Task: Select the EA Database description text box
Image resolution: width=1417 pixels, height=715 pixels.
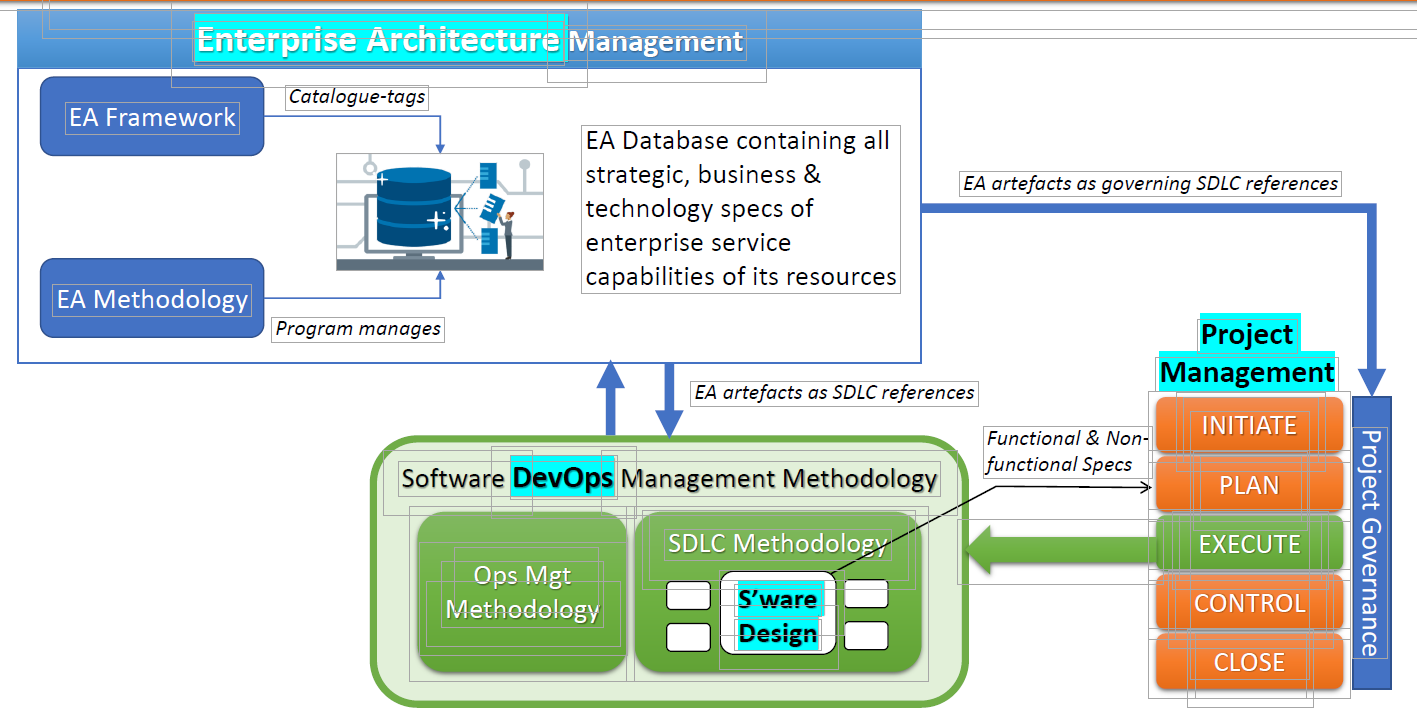Action: [x=741, y=209]
